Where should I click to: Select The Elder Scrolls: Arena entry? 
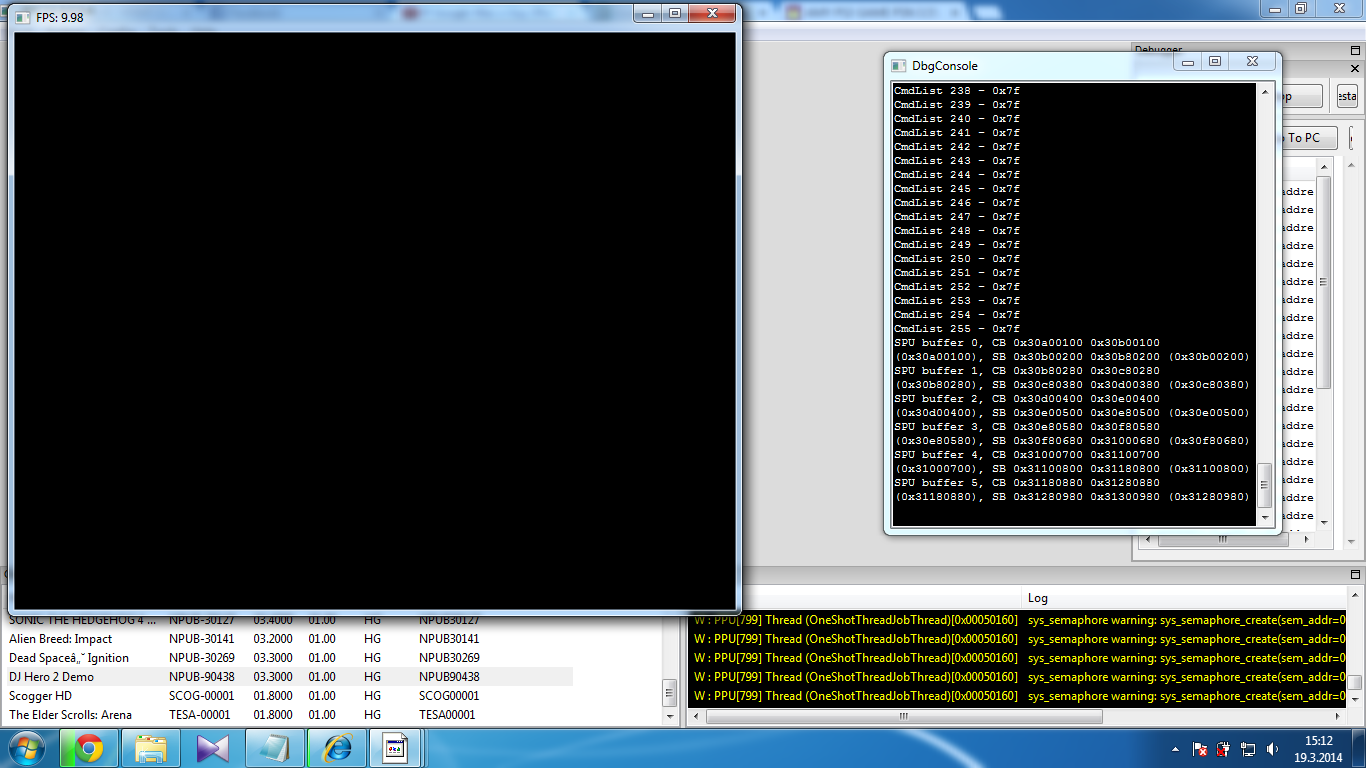click(x=70, y=715)
